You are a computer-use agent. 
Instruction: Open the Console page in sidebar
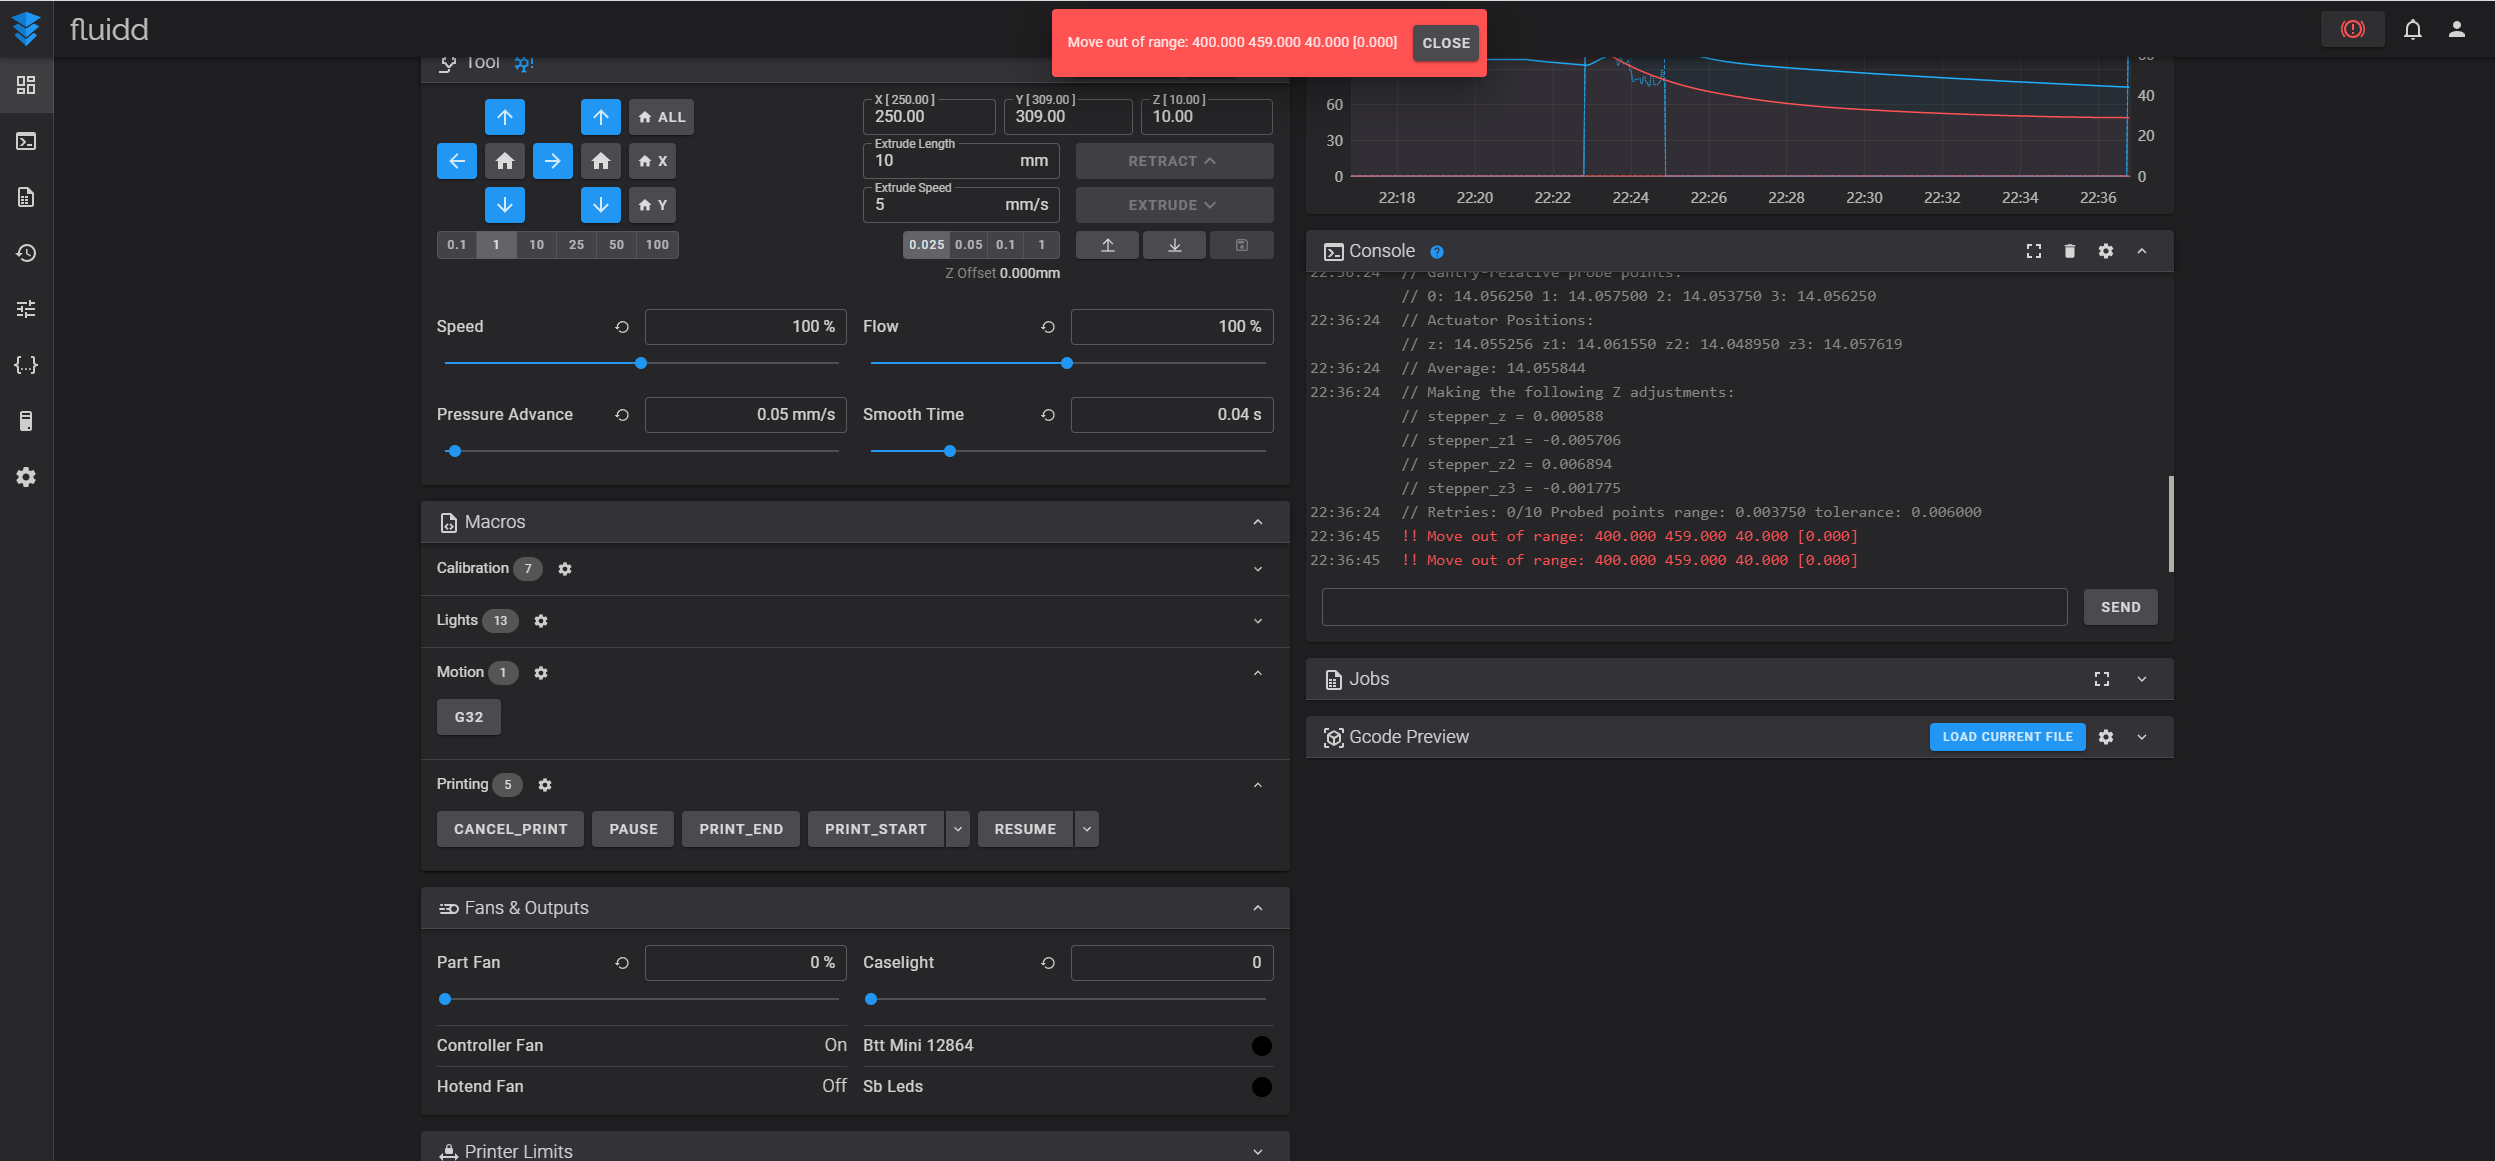26,141
